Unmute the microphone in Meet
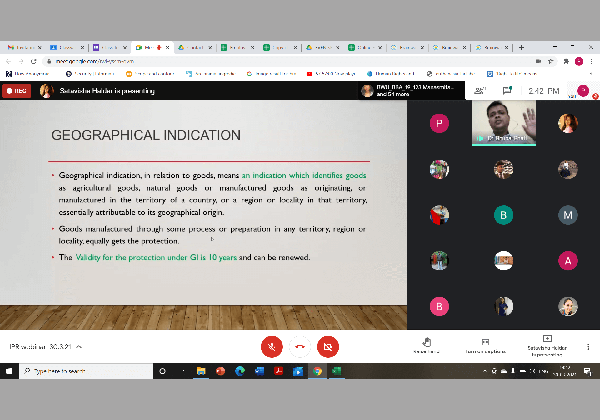This screenshot has height=420, width=600. pyautogui.click(x=270, y=346)
